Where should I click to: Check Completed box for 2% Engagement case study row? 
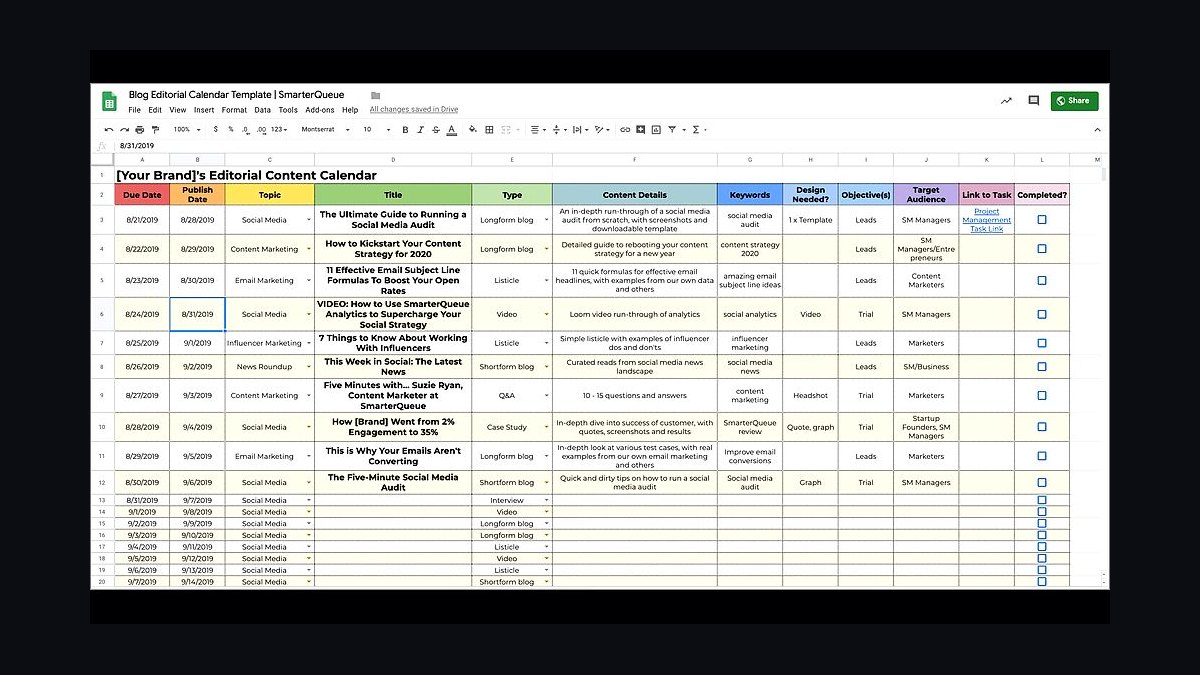point(1042,427)
